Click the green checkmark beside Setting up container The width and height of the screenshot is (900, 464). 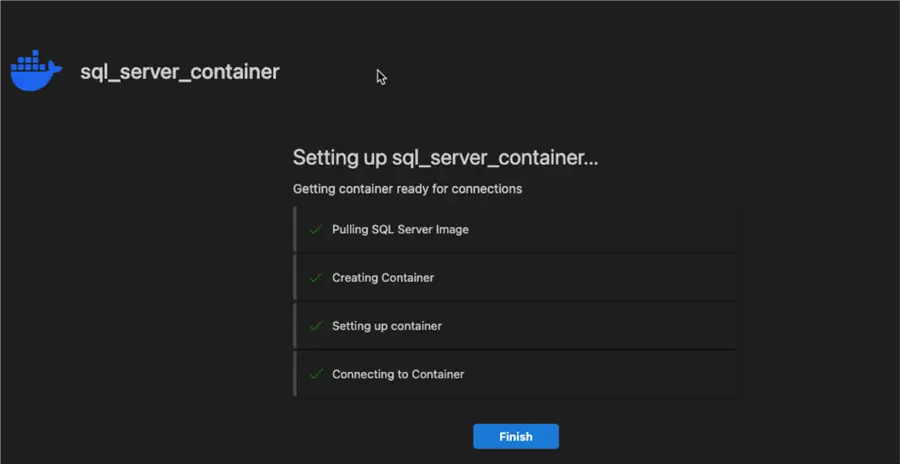(x=316, y=326)
